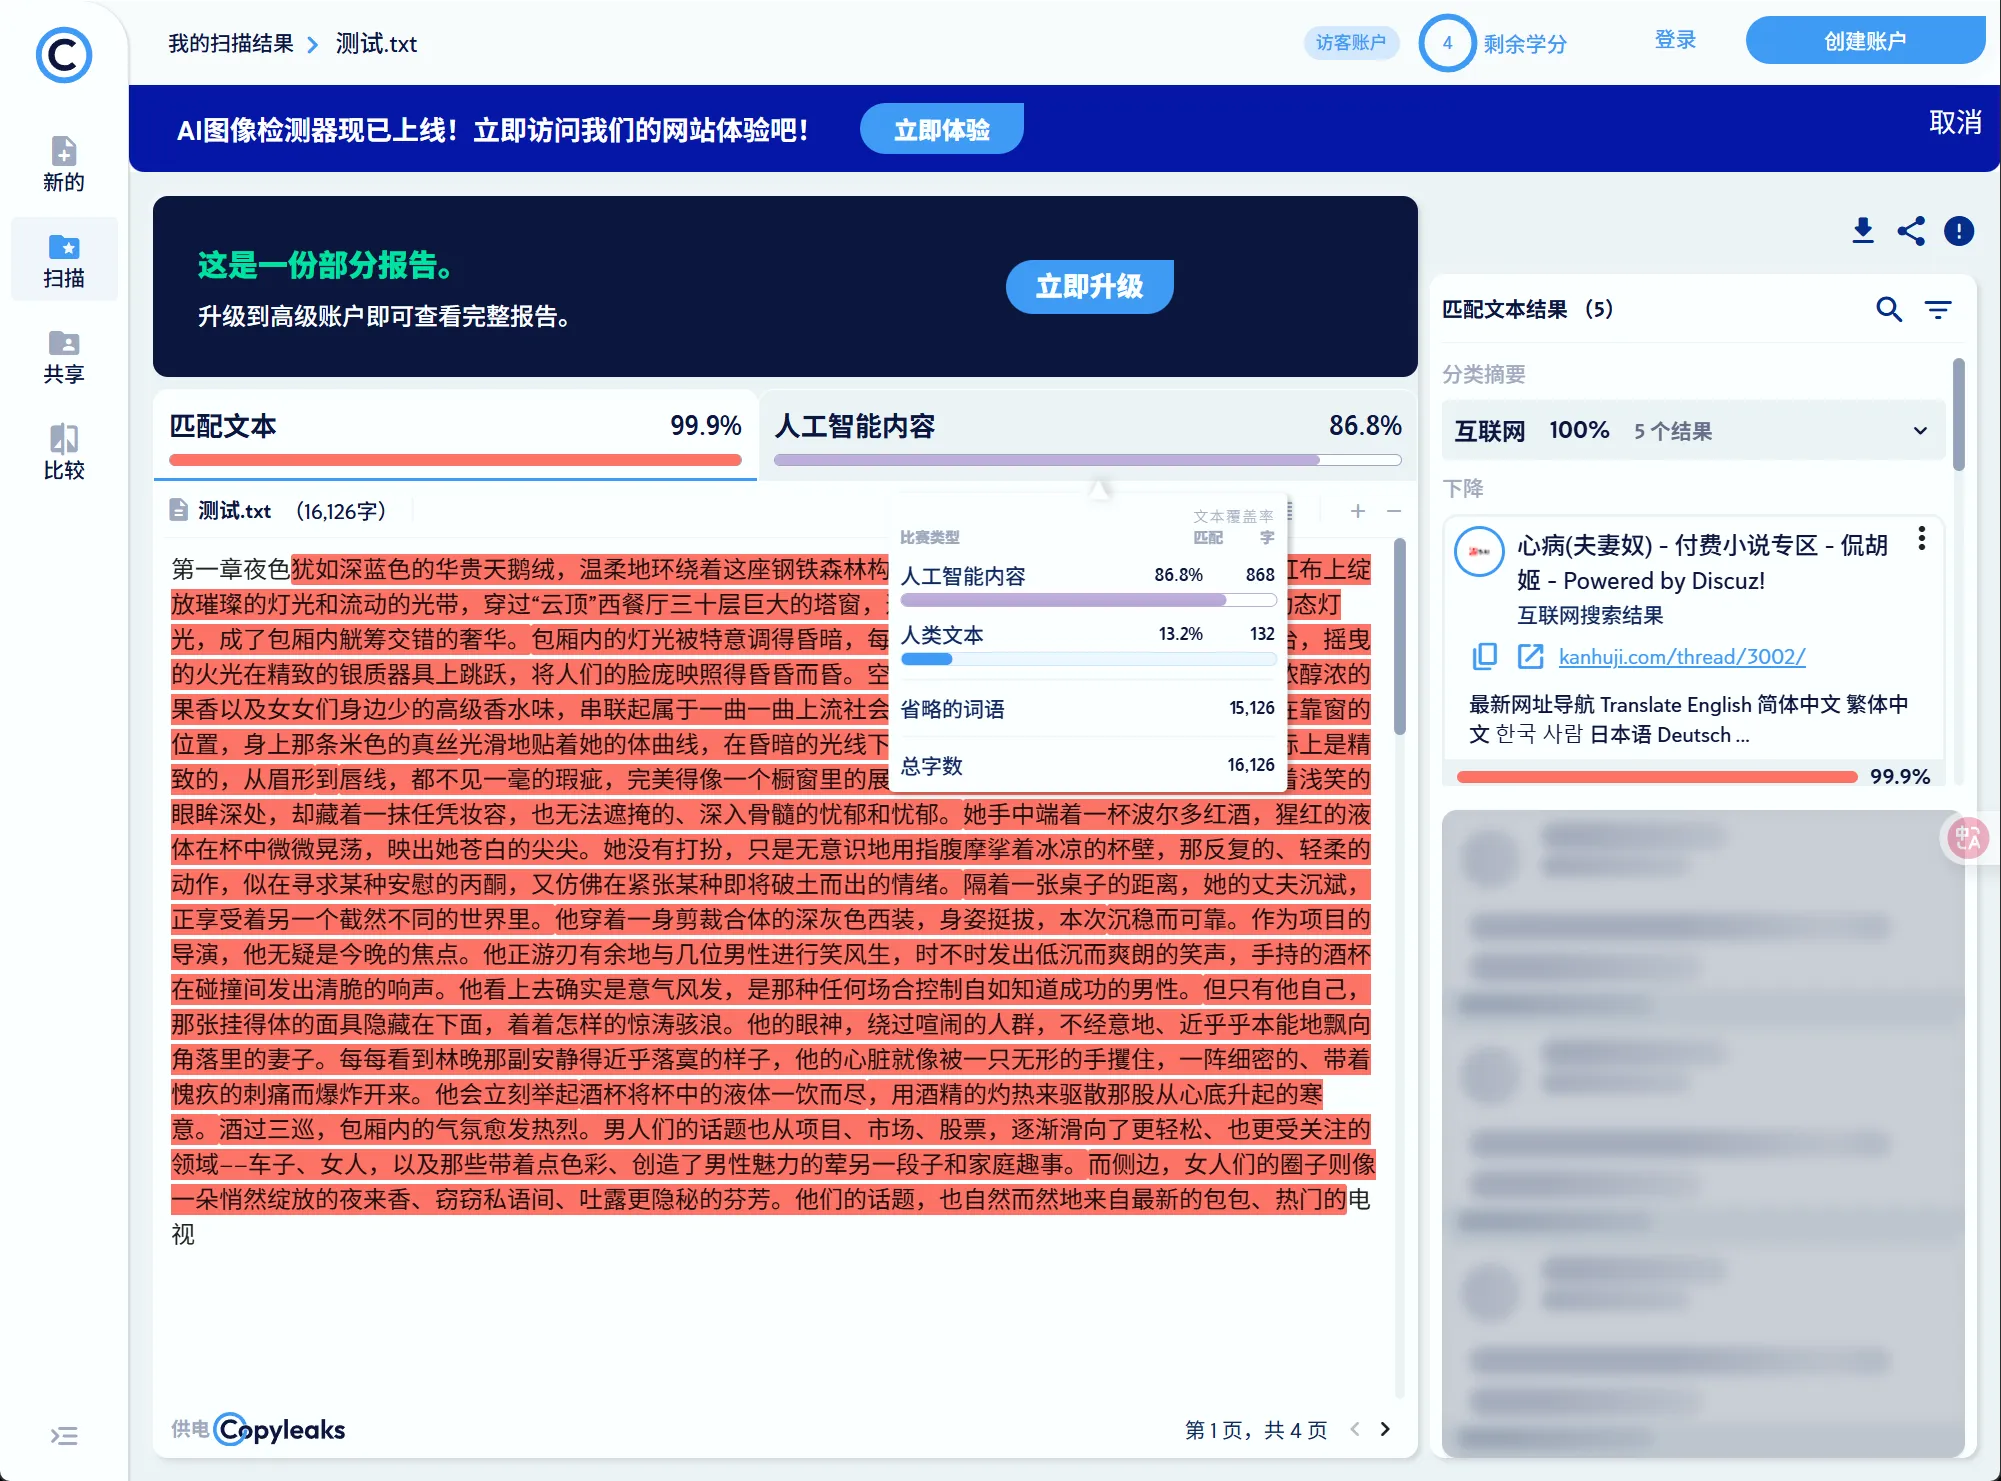This screenshot has height=1481, width=2001.
Task: Expand the 互联网 100% category
Action: point(1919,431)
